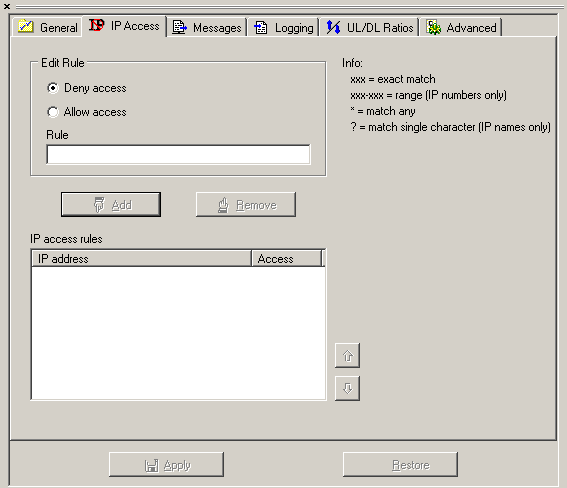567x488 pixels.
Task: Click the Messages tab document icon
Action: click(179, 27)
